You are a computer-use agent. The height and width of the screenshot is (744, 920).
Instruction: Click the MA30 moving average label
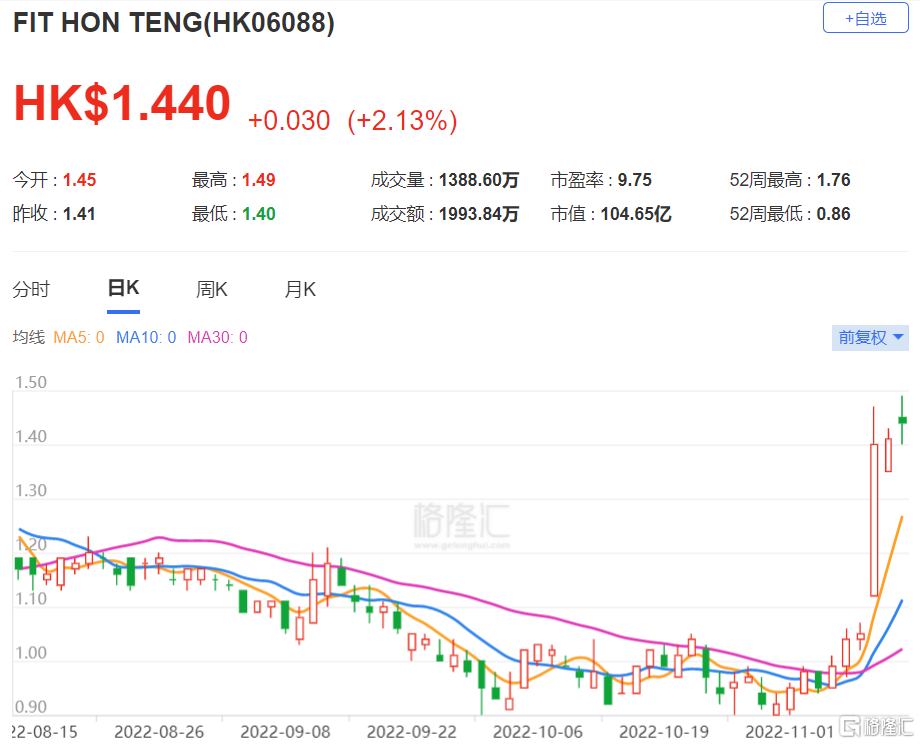coord(218,337)
